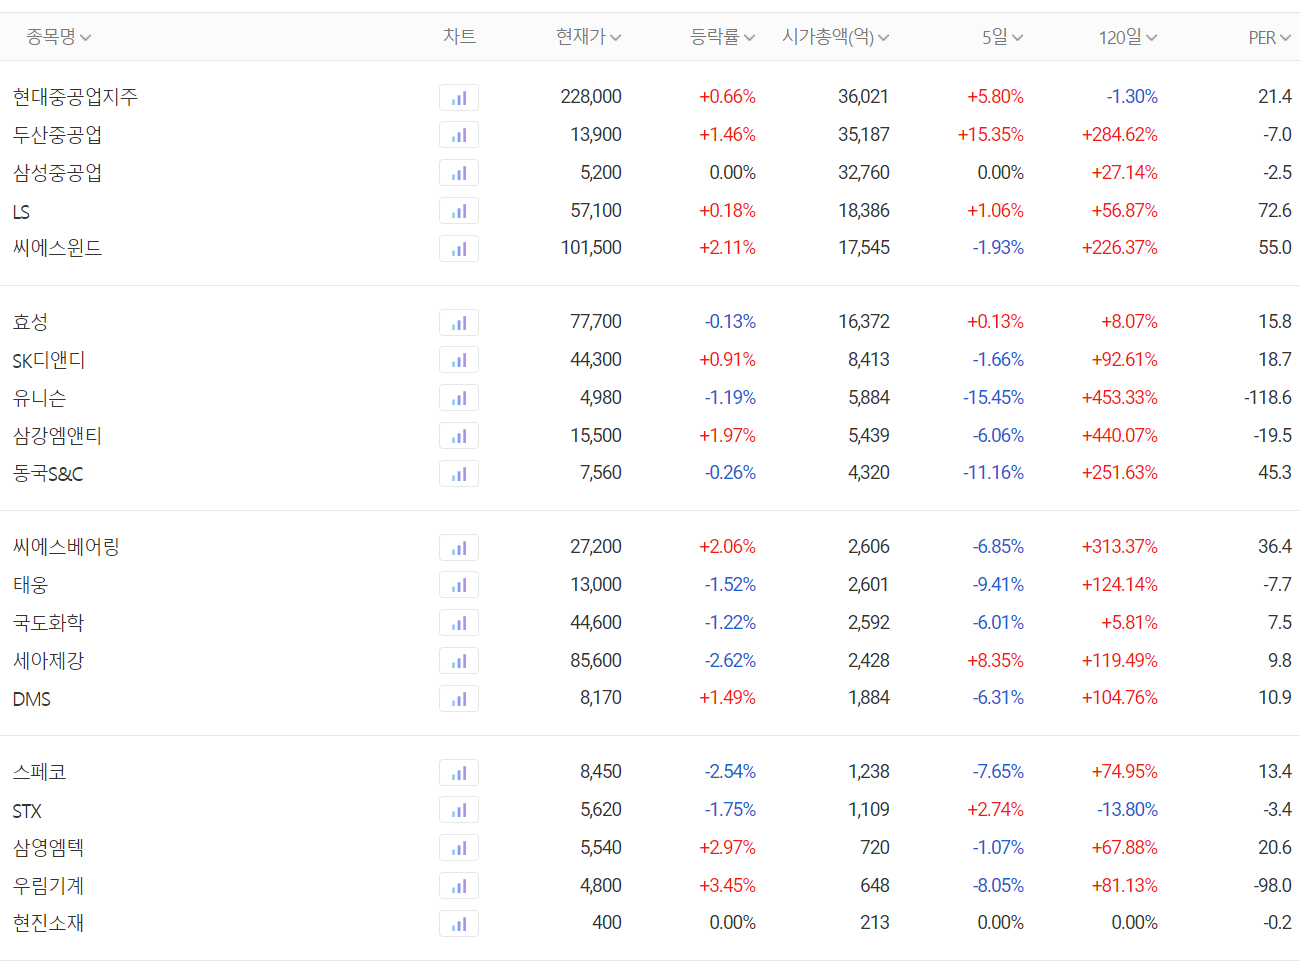The height and width of the screenshot is (970, 1300).
Task: Open LS stock link
Action: coord(21,212)
